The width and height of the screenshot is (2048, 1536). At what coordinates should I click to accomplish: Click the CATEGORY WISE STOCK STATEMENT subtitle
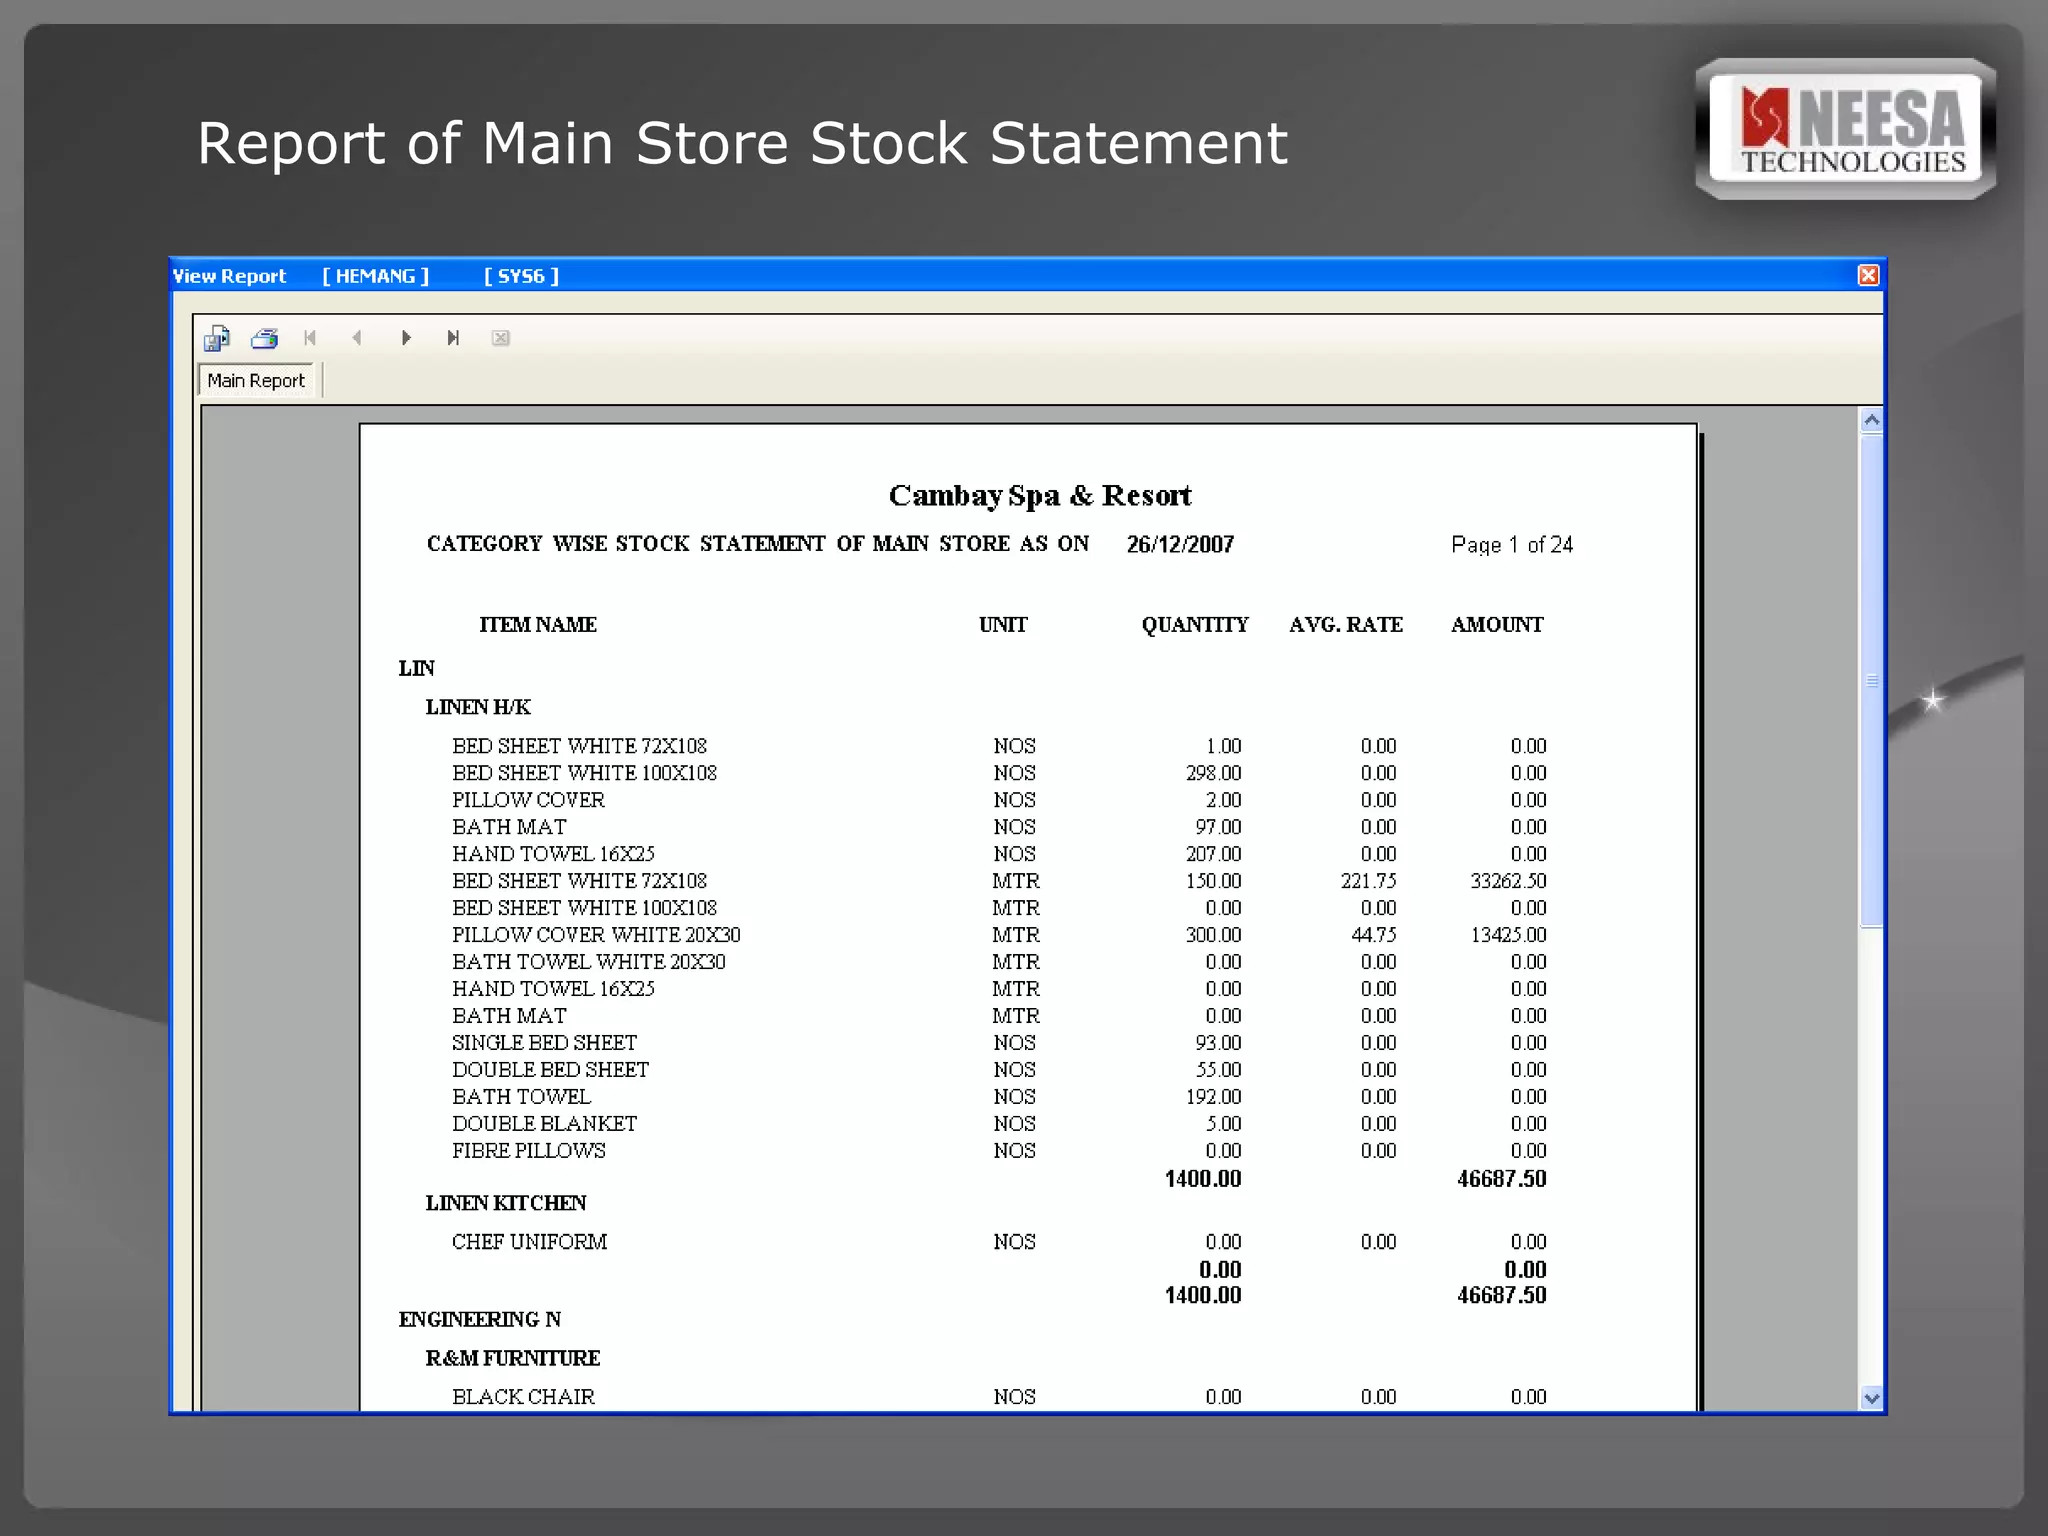click(x=758, y=543)
